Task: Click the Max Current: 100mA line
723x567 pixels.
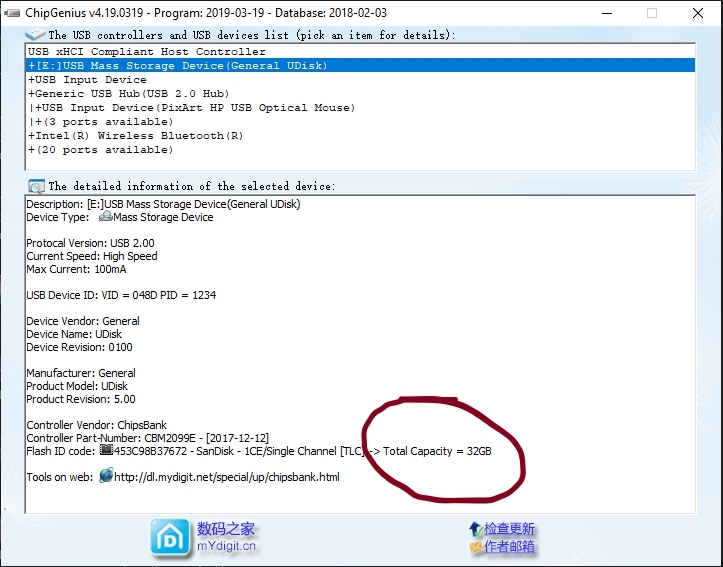Action: [x=76, y=269]
